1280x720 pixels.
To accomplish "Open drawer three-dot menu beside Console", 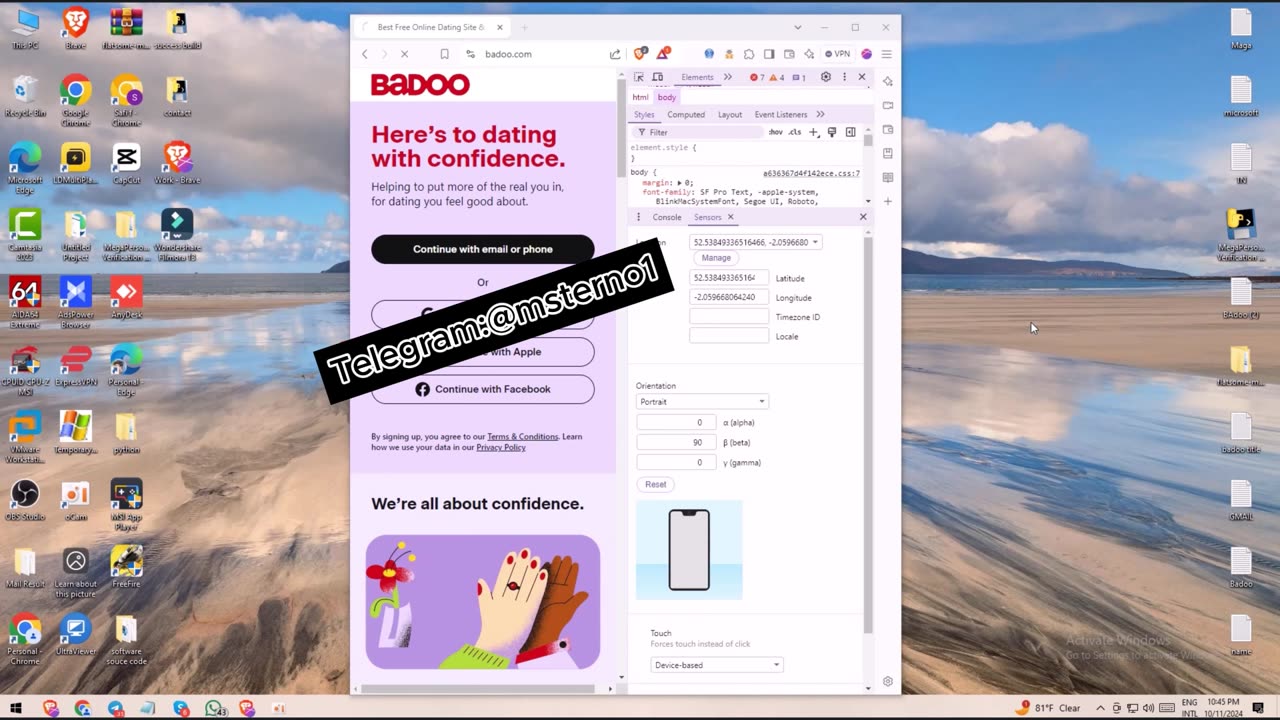I will click(638, 217).
